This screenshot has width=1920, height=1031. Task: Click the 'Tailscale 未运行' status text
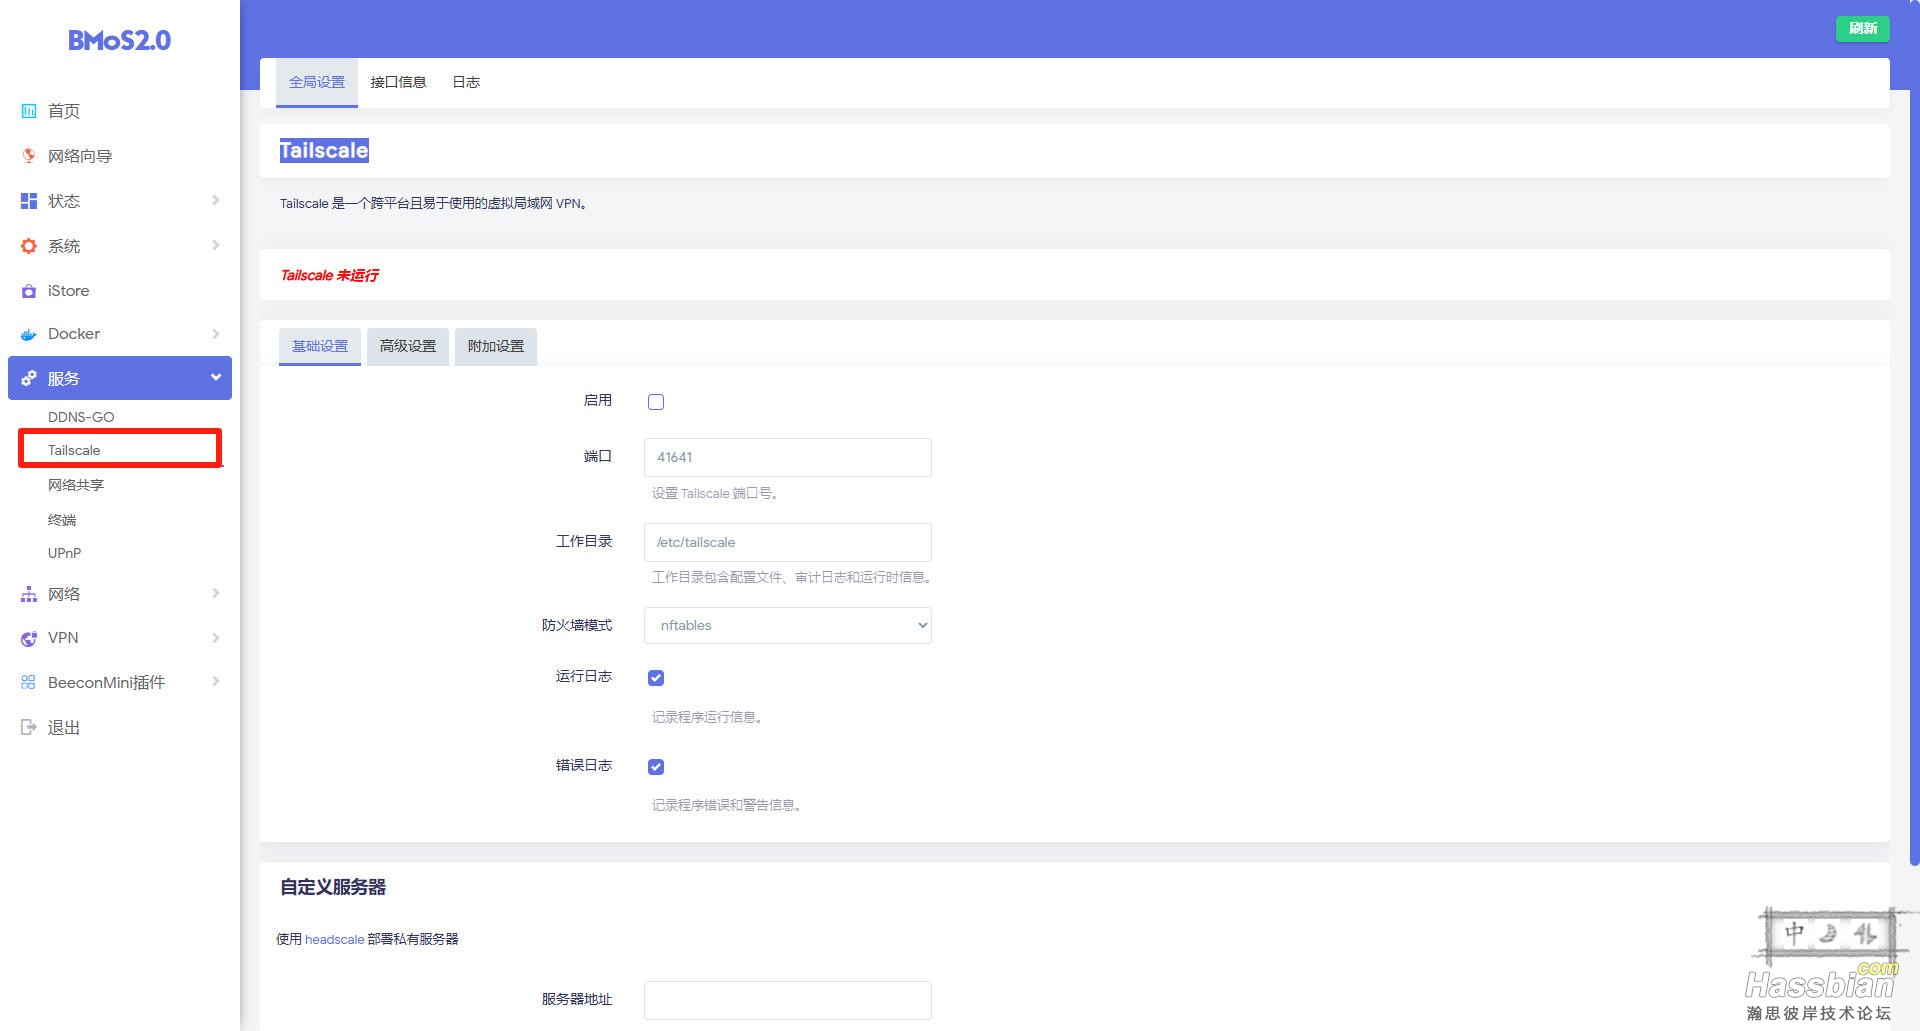pyautogui.click(x=329, y=275)
